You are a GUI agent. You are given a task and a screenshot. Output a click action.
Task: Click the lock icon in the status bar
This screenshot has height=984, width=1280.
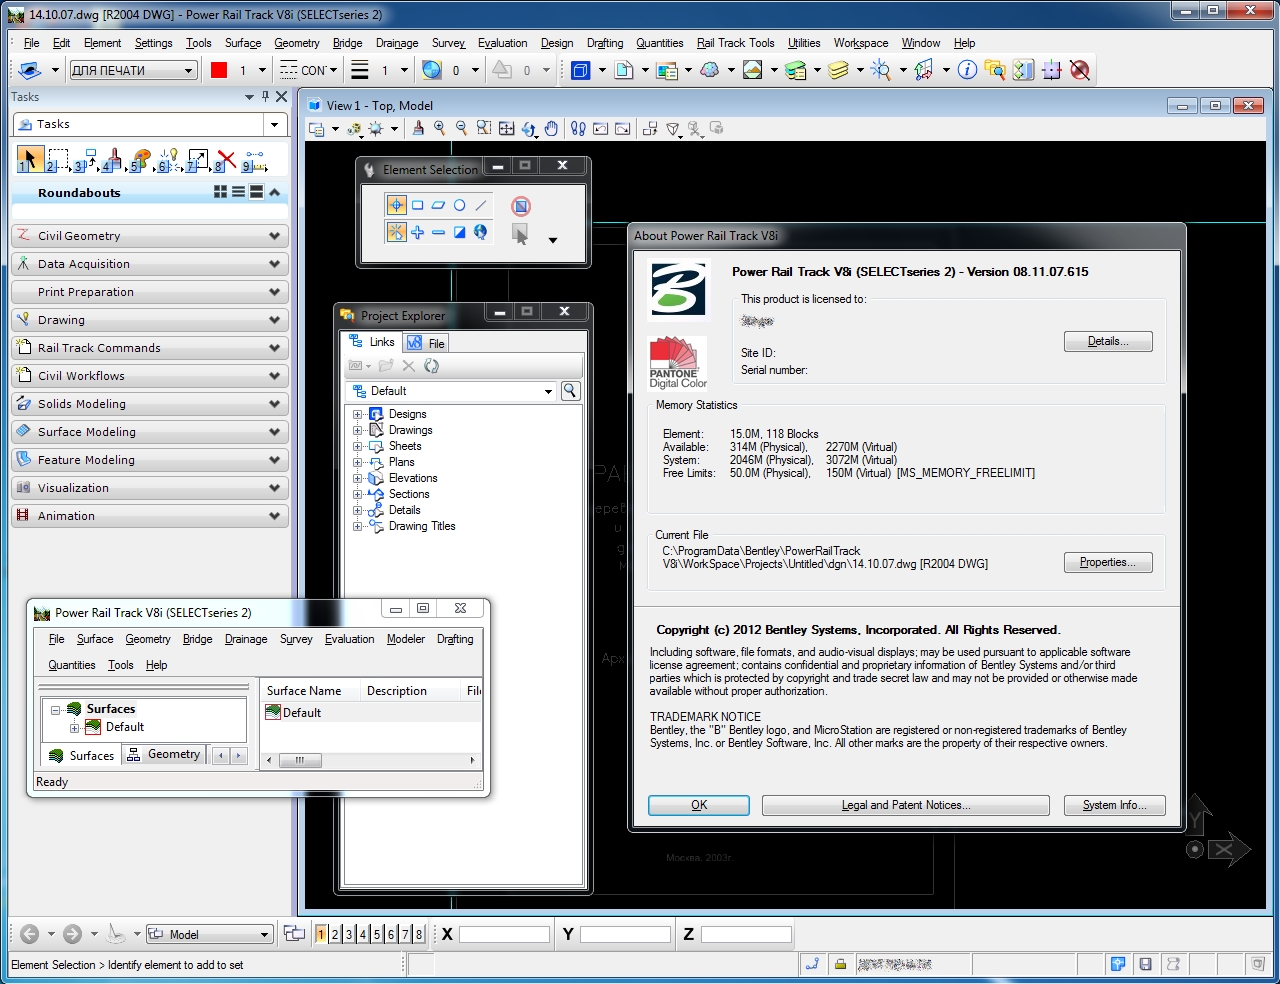tap(841, 964)
